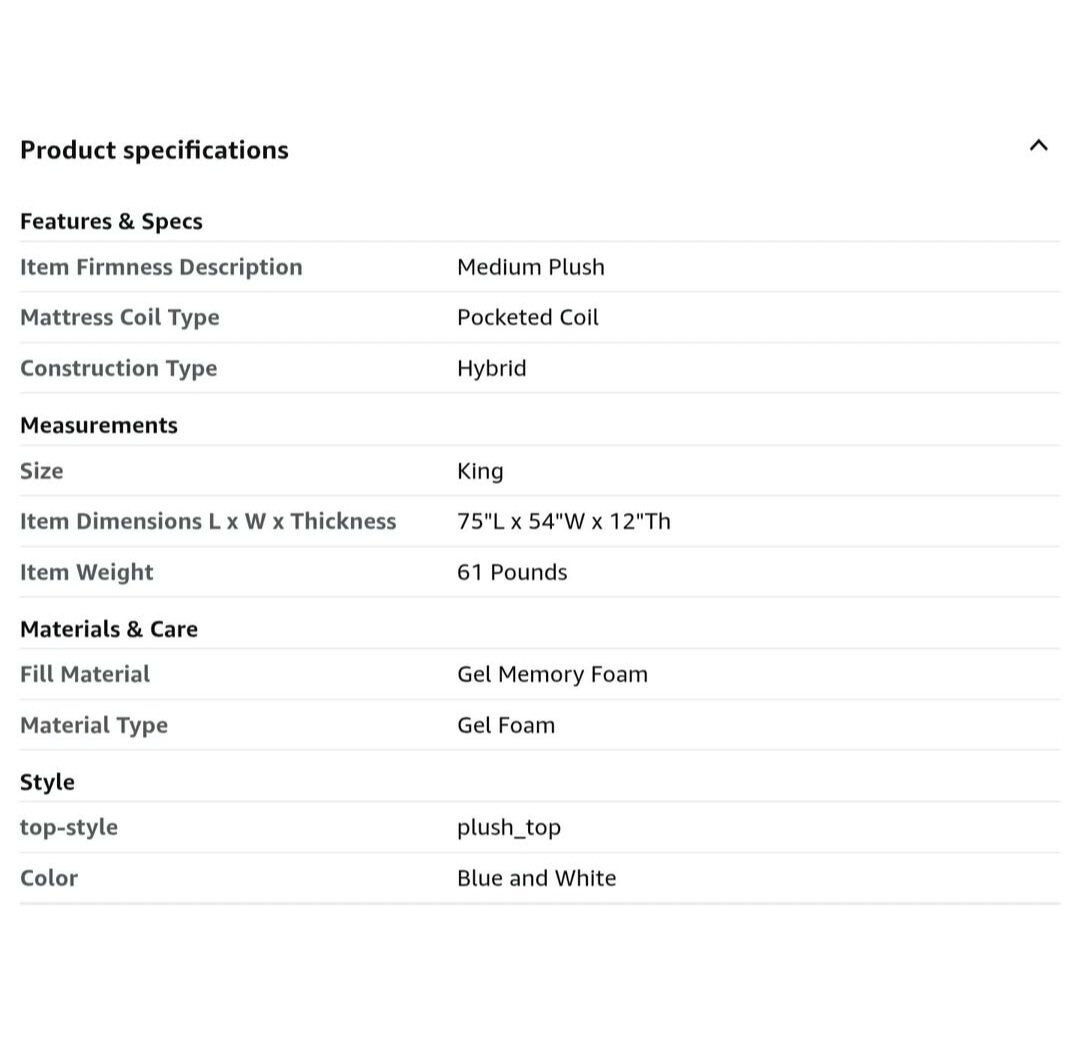Select the Construction Type label
Image resolution: width=1080 pixels, height=1041 pixels.
[x=118, y=368]
